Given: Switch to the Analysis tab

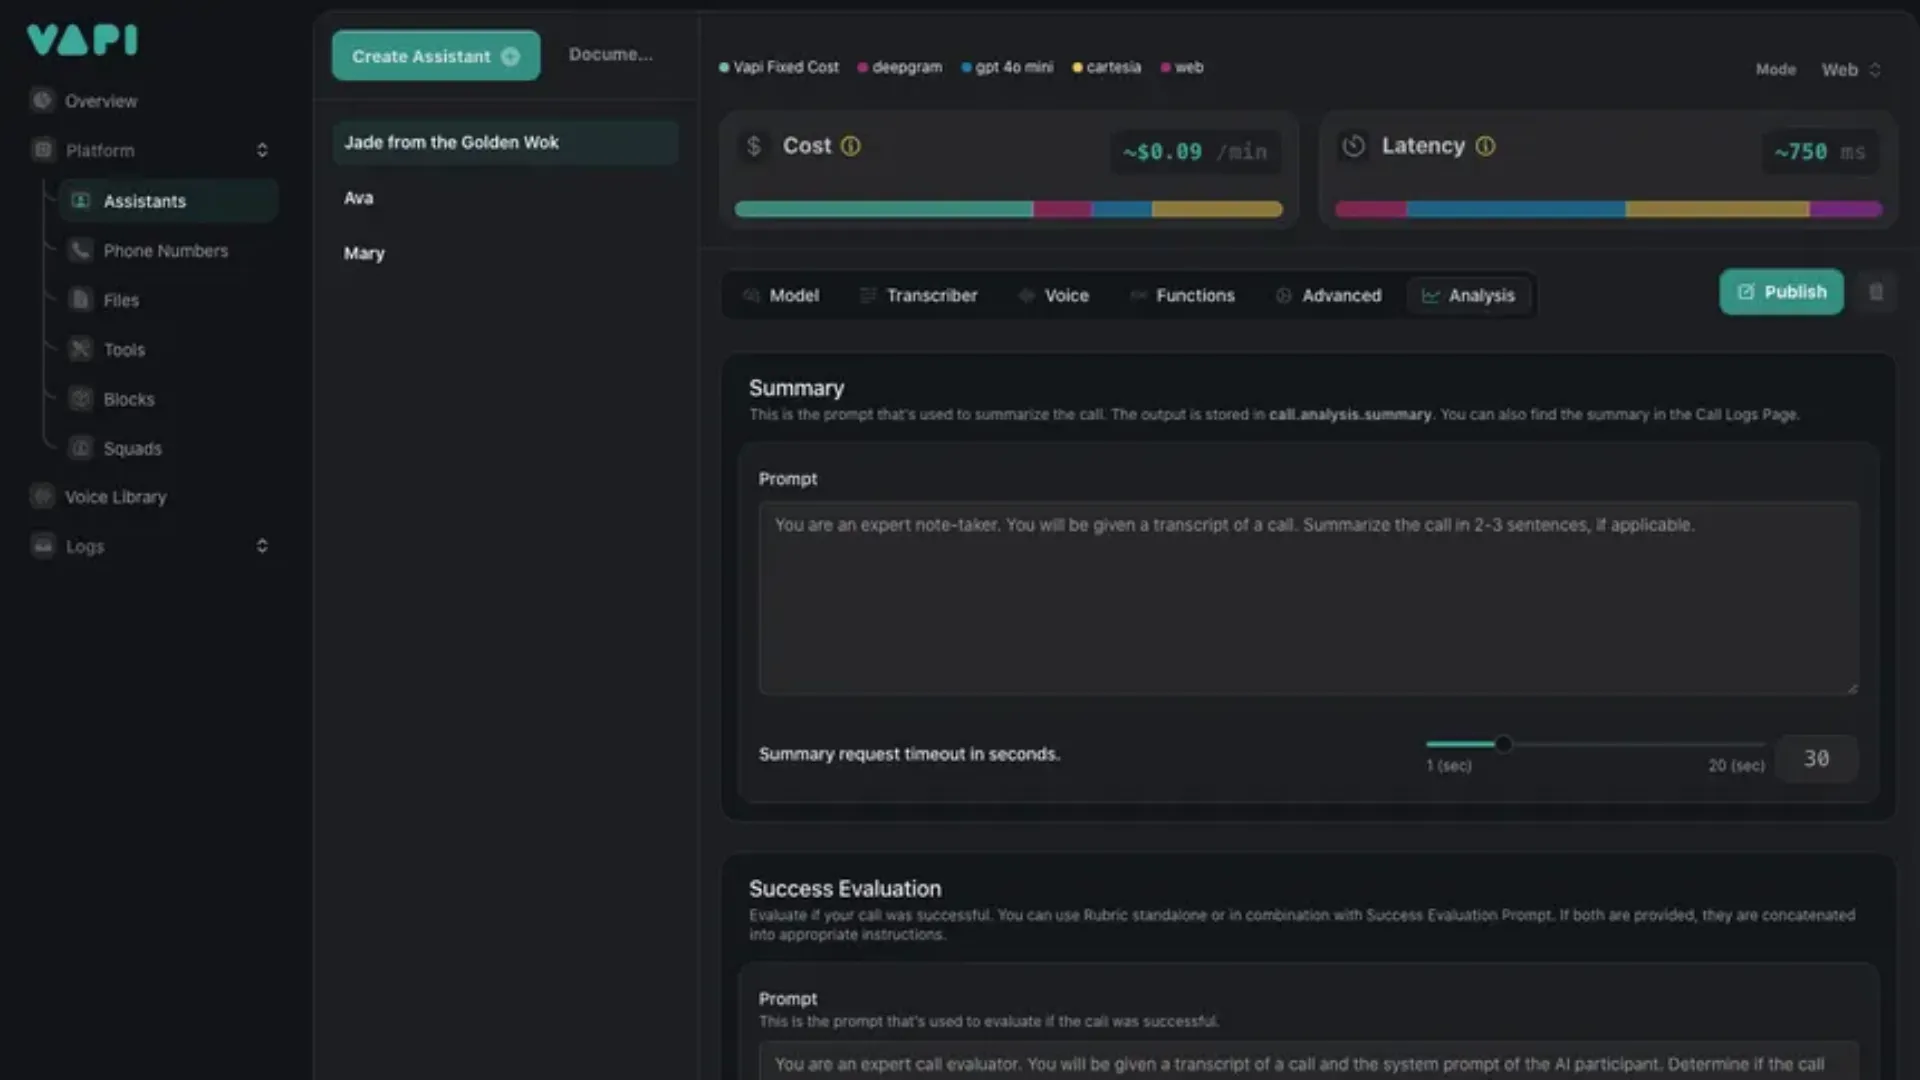Looking at the screenshot, I should click(1469, 296).
